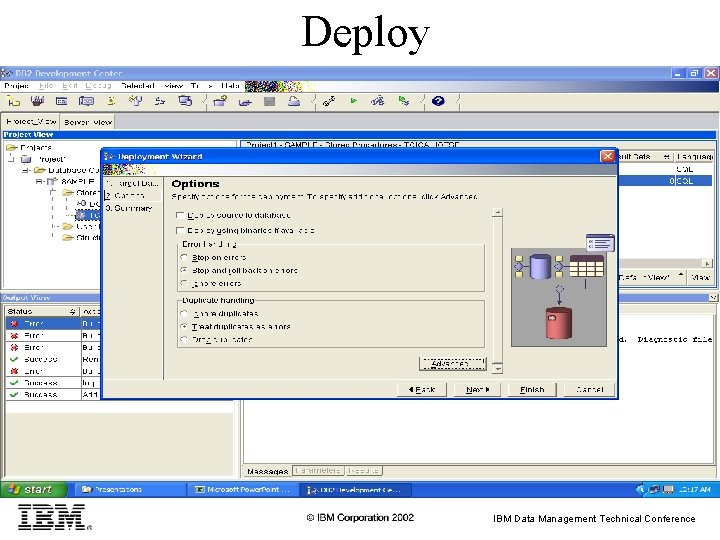720x540 pixels.
Task: Open the Windows start button
Action: (33, 489)
